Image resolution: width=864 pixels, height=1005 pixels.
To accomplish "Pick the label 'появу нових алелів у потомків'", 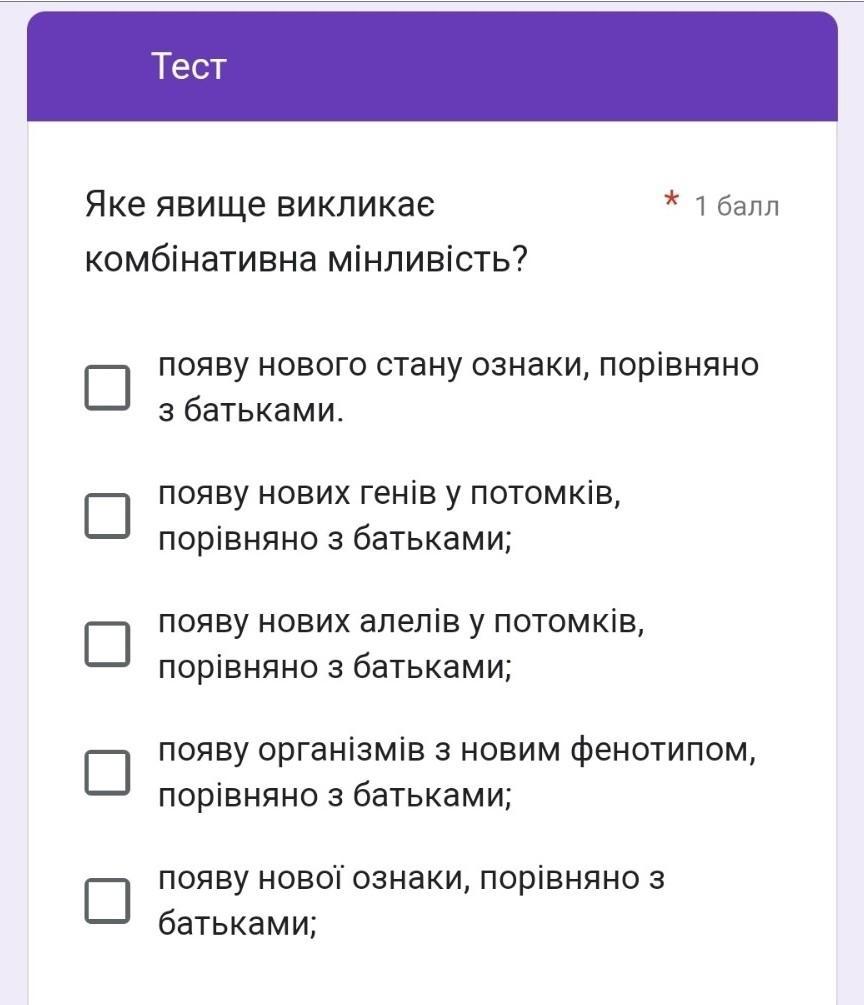I will (x=401, y=623).
